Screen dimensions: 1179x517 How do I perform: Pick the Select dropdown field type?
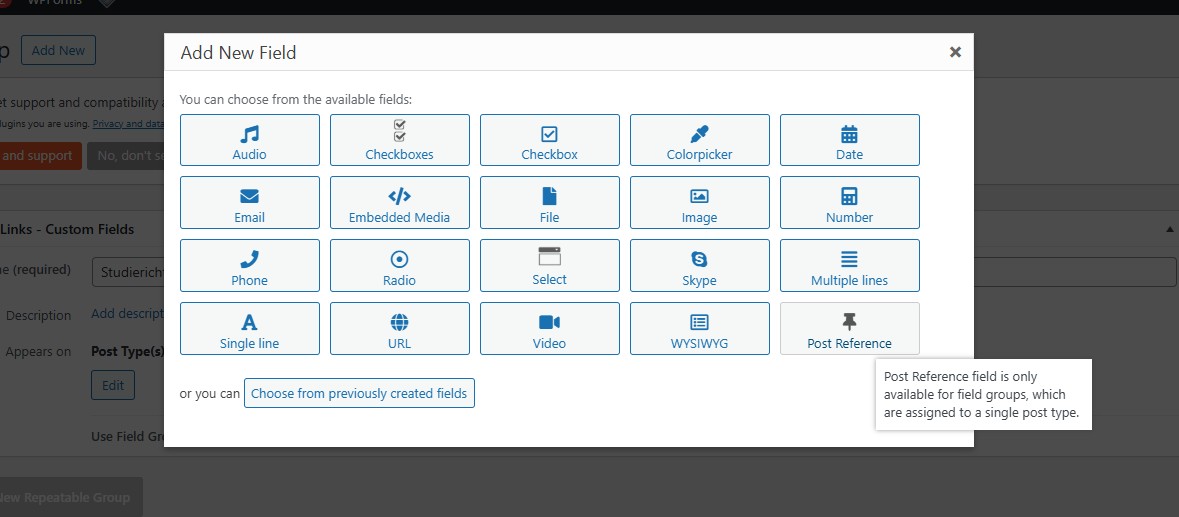pos(550,266)
